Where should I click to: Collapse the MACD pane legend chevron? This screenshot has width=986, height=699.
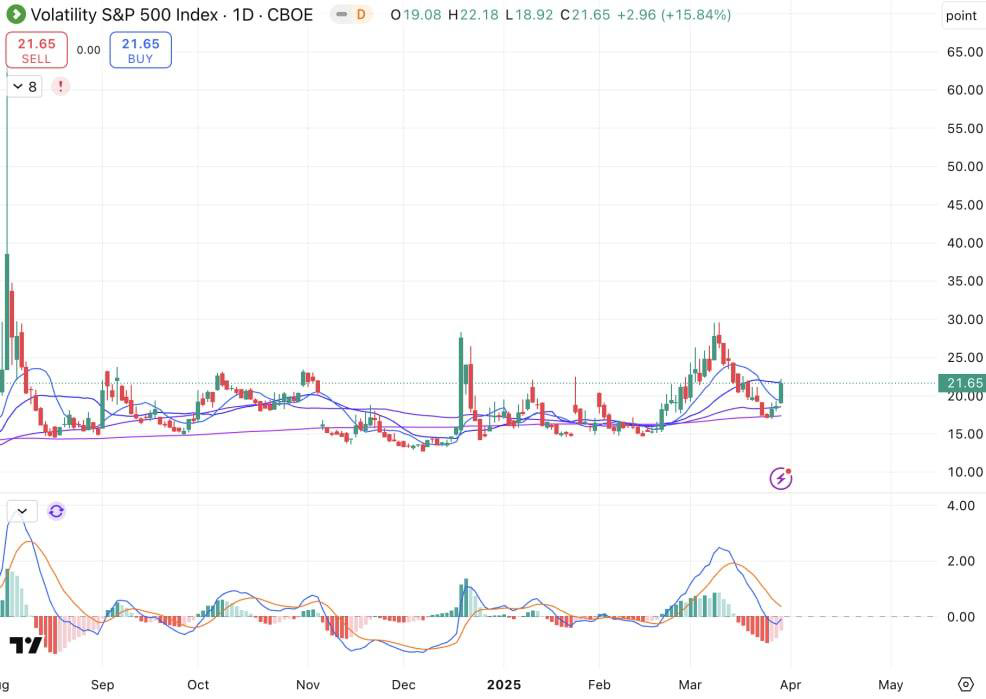(22, 511)
